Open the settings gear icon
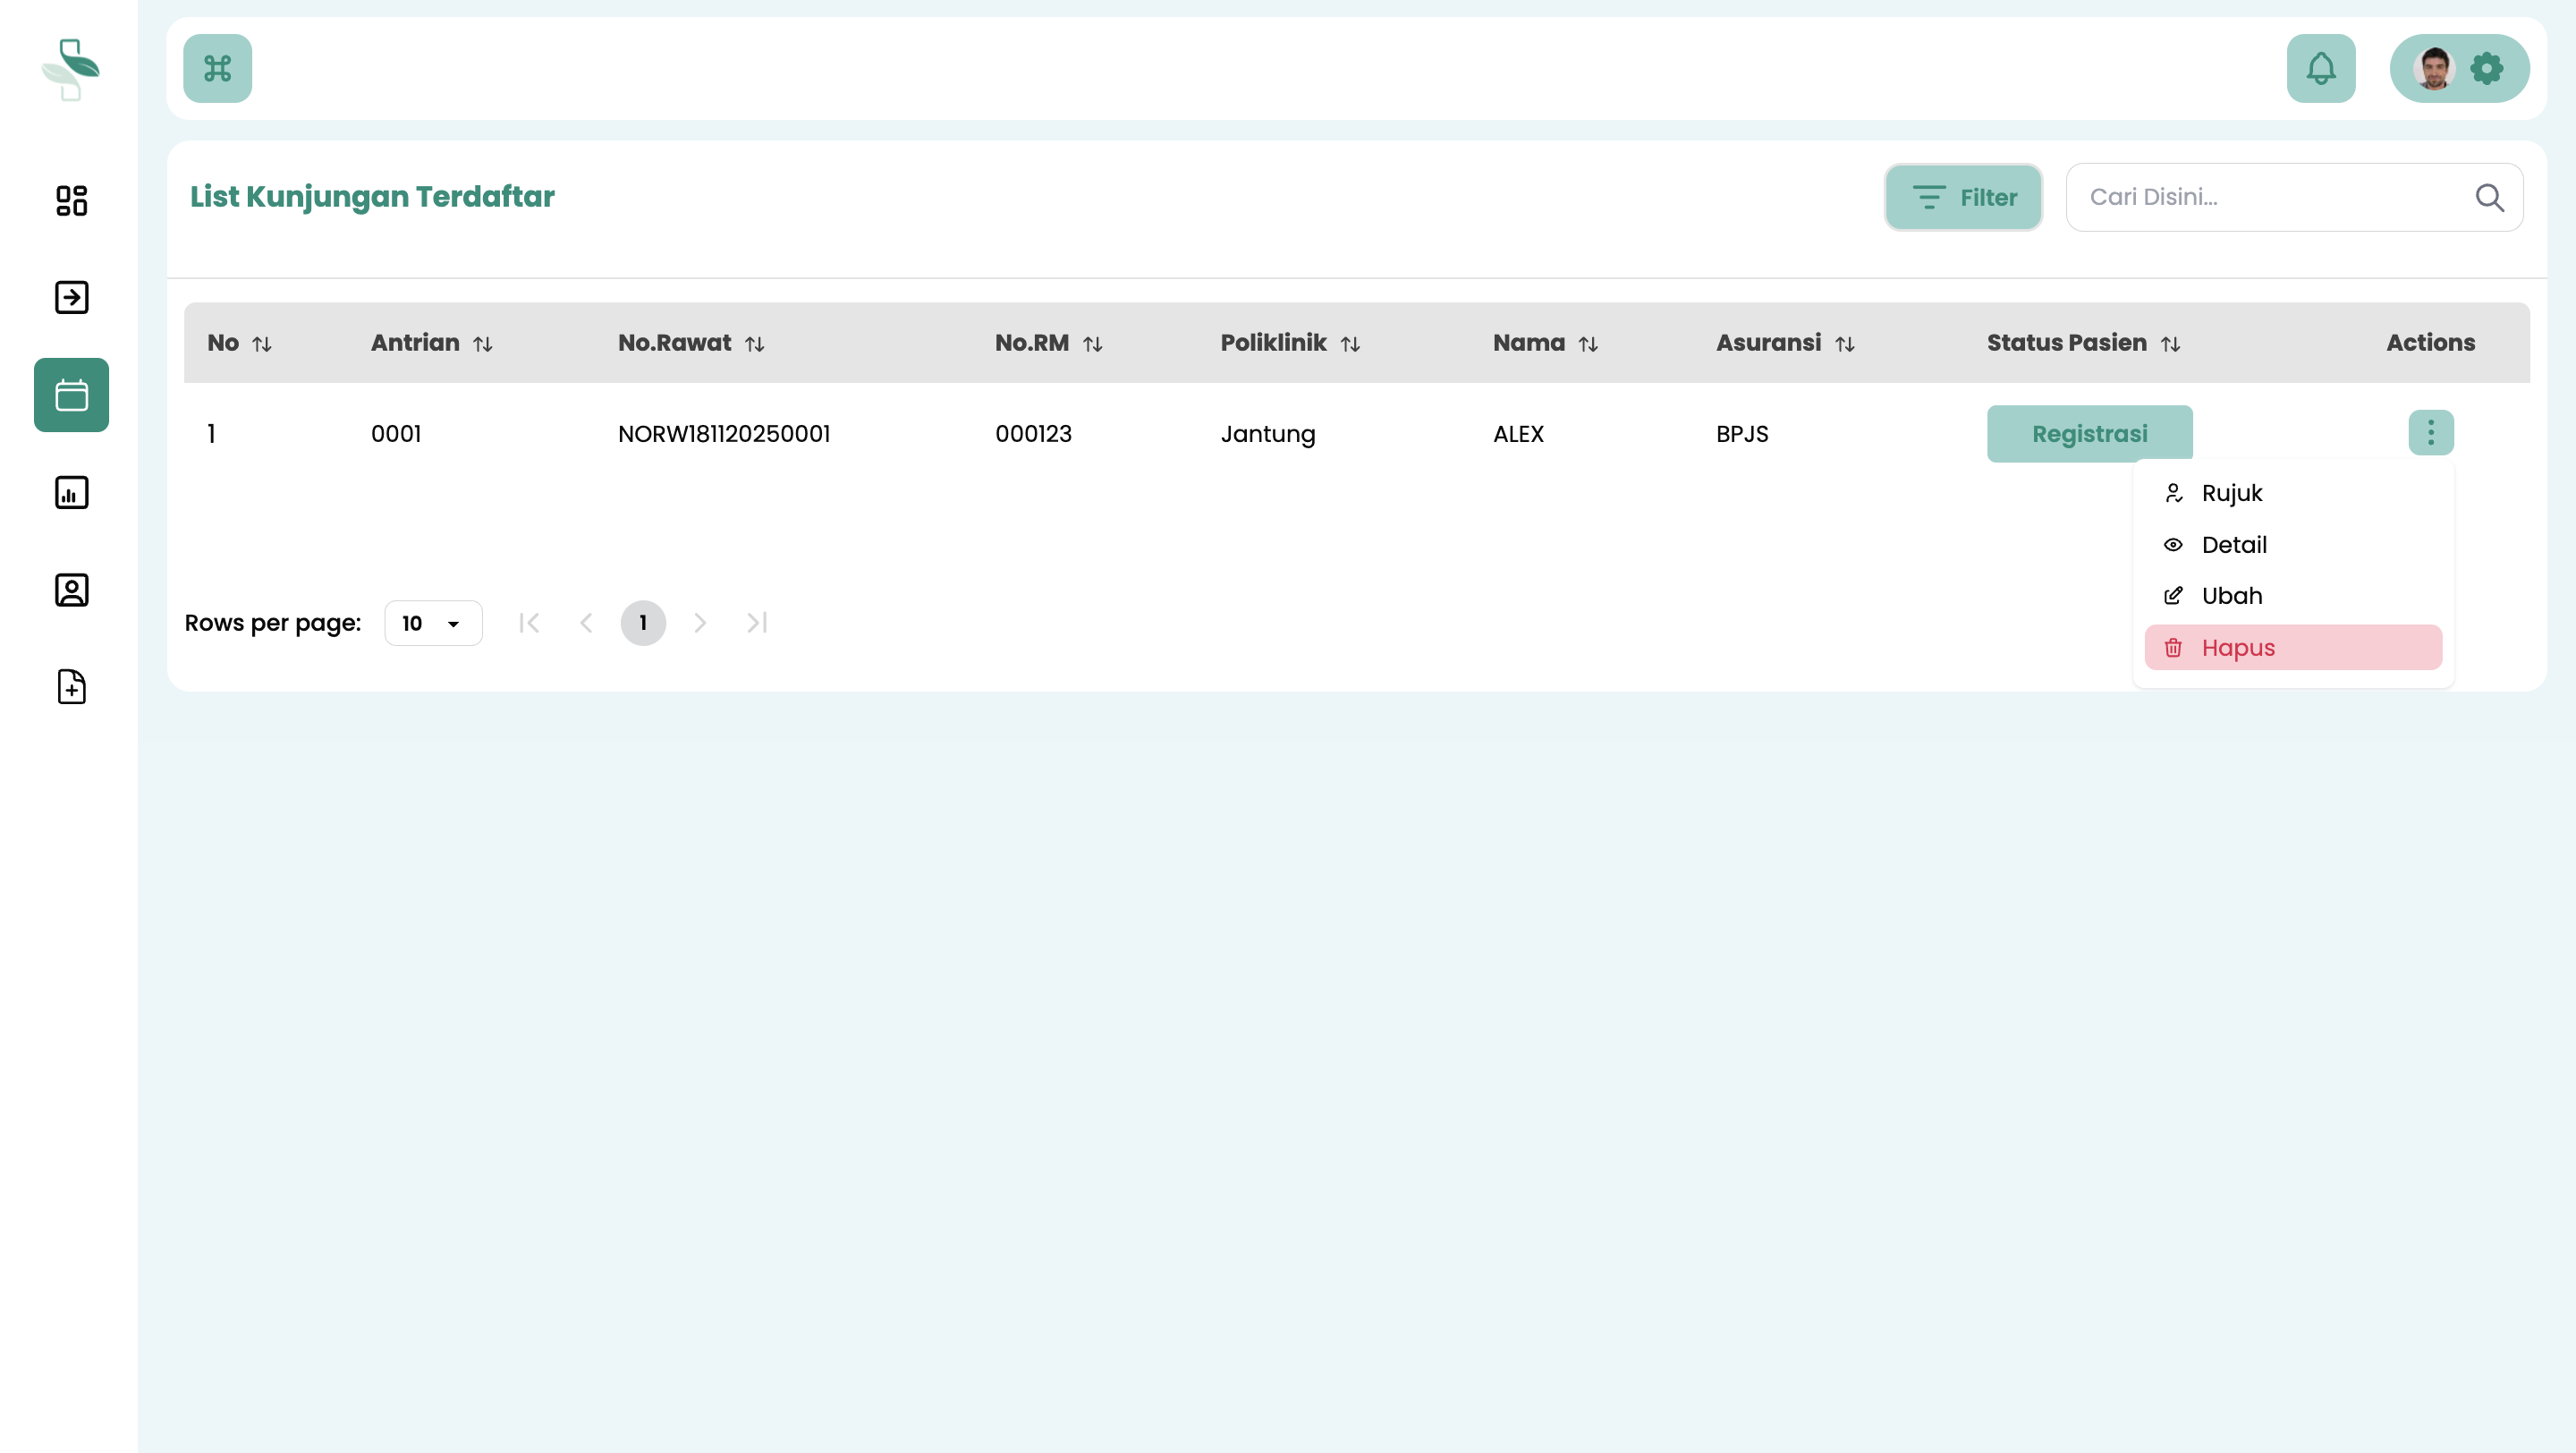Viewport: 2576px width, 1453px height. 2487,68
